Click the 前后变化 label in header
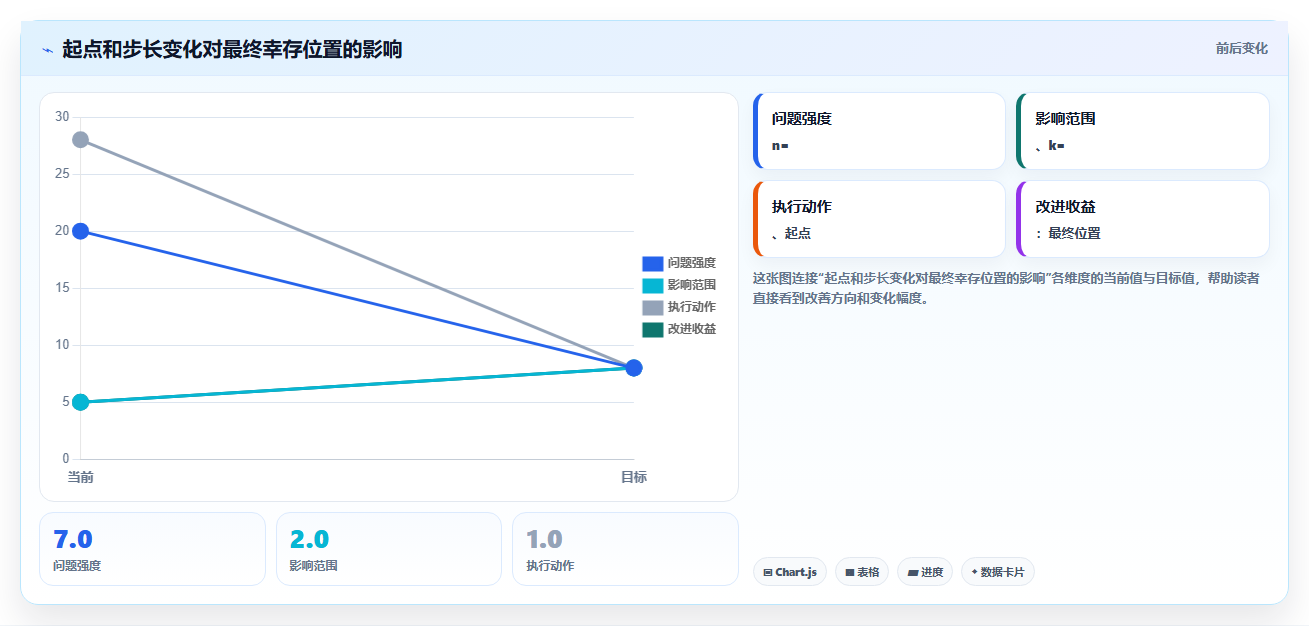The height and width of the screenshot is (626, 1309). tap(1241, 48)
